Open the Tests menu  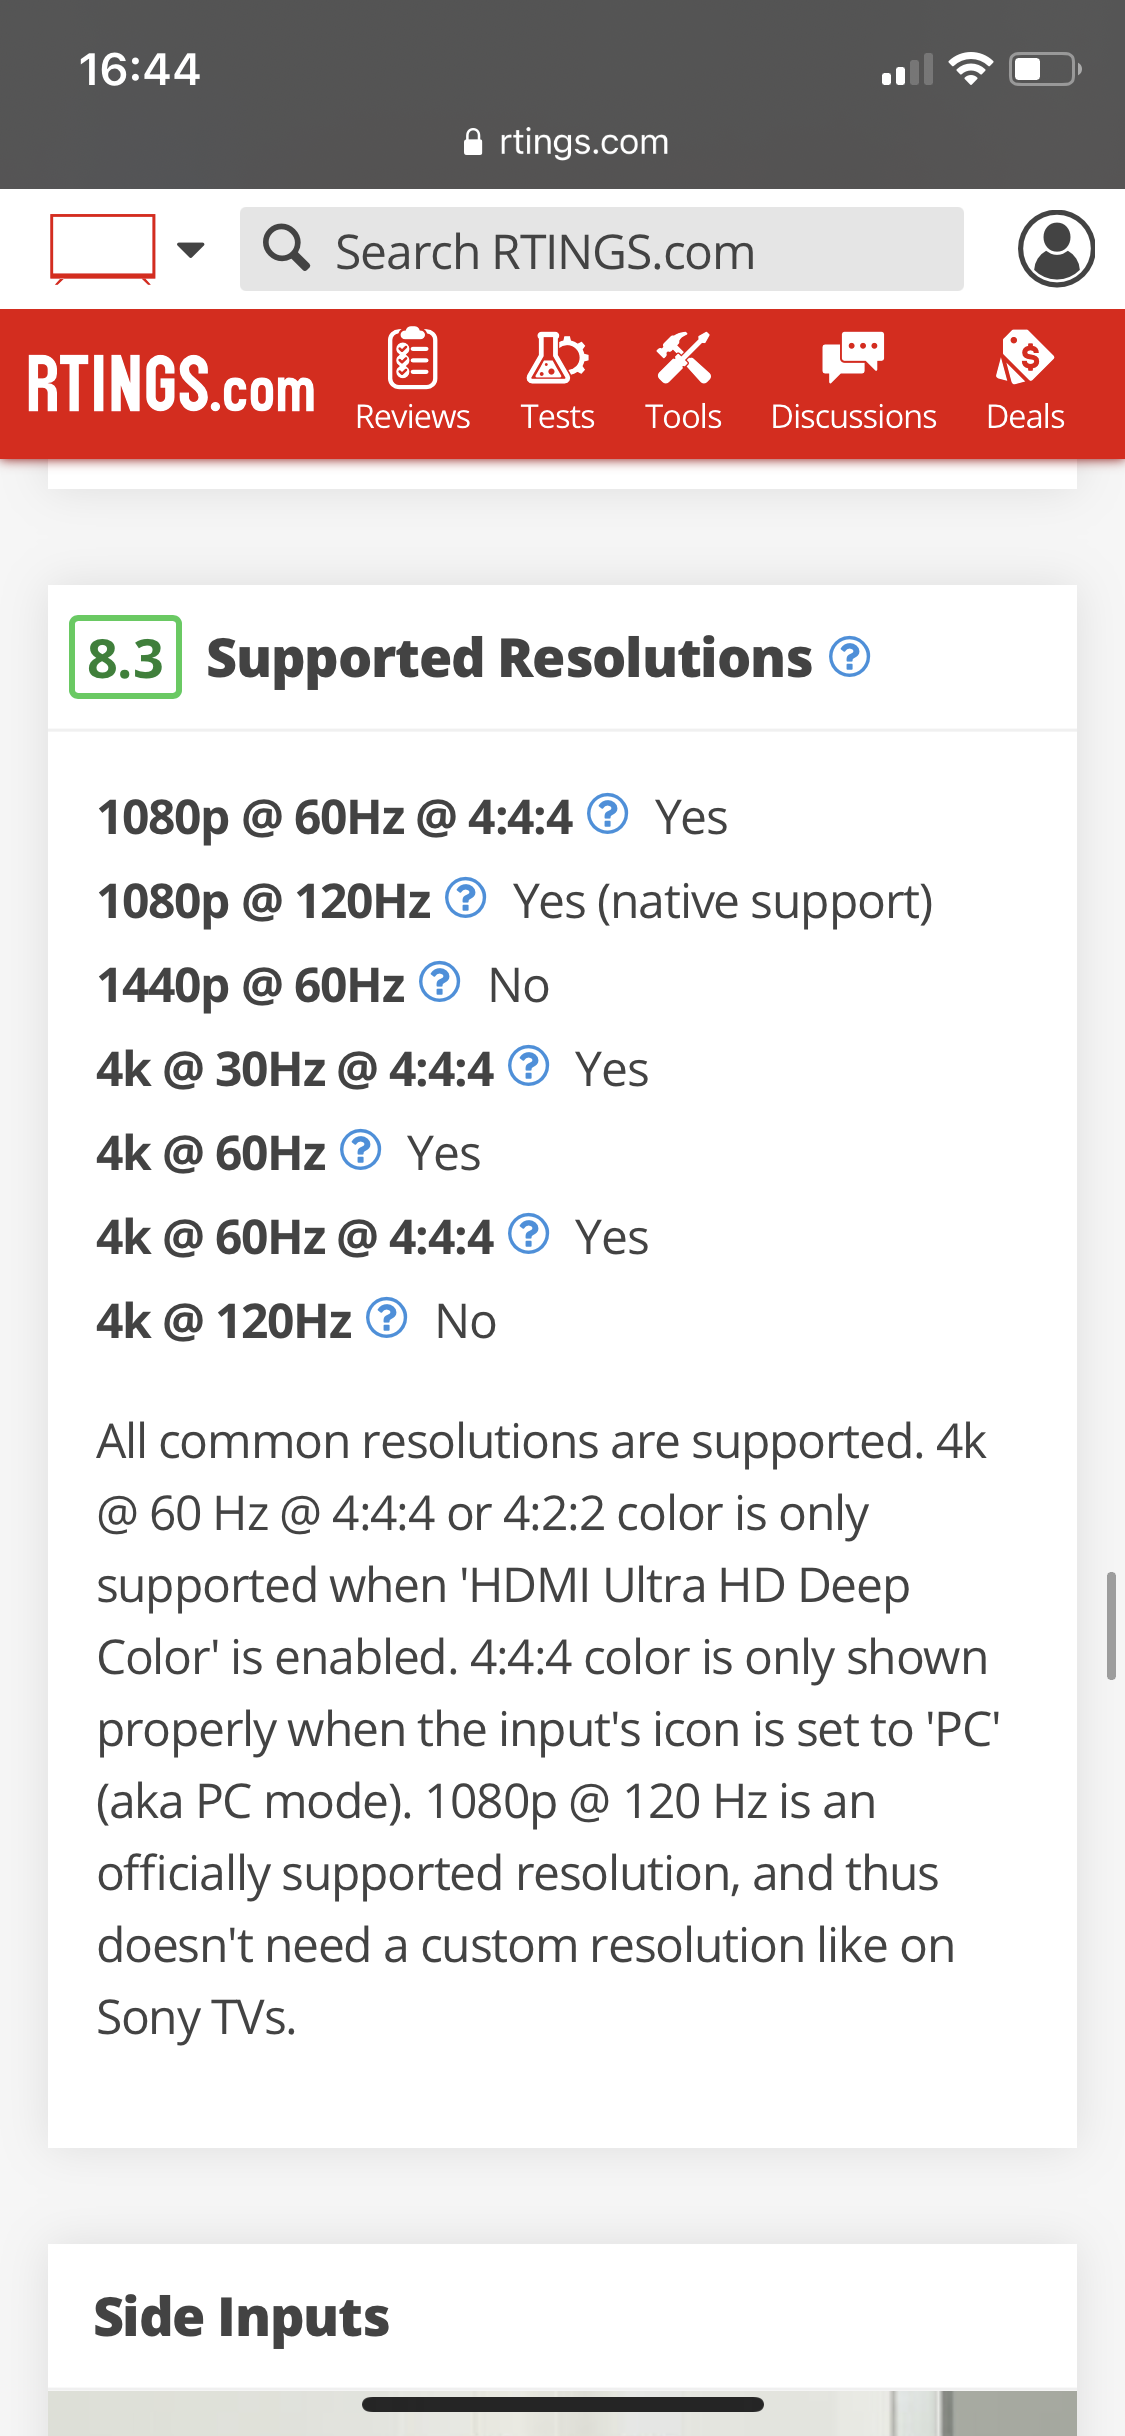tap(557, 382)
